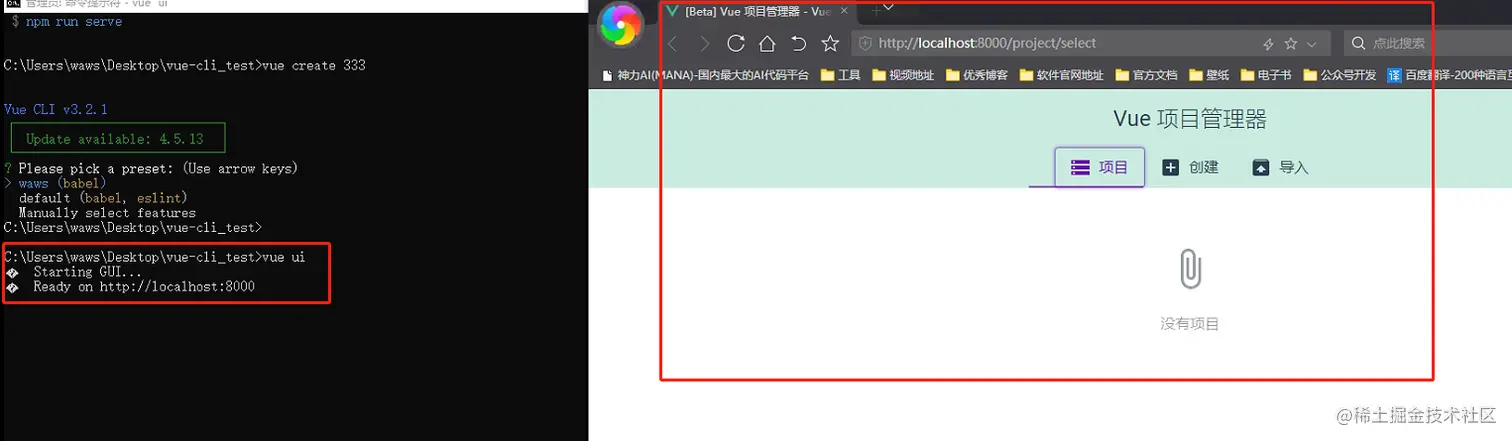
Task: Click the 没有项目 text
Action: point(1190,324)
